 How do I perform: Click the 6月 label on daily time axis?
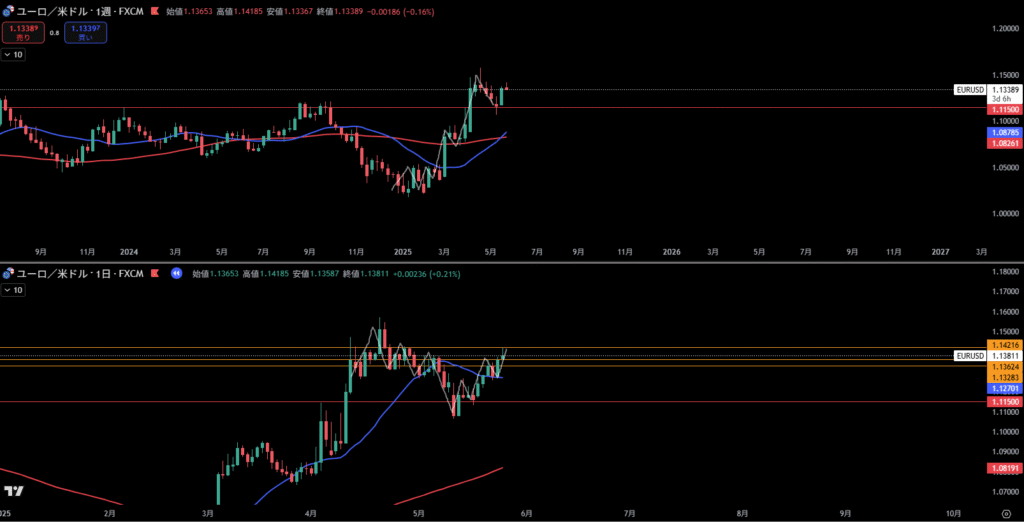(526, 514)
